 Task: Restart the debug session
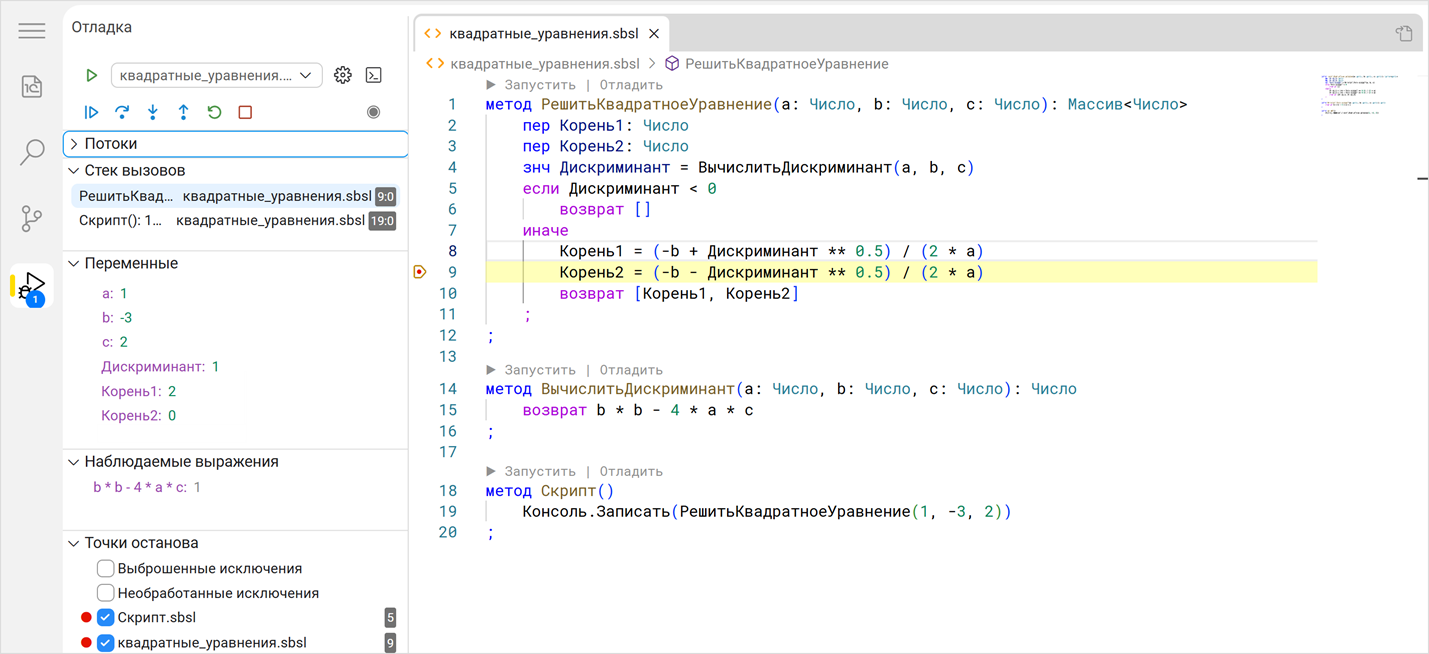tap(214, 112)
